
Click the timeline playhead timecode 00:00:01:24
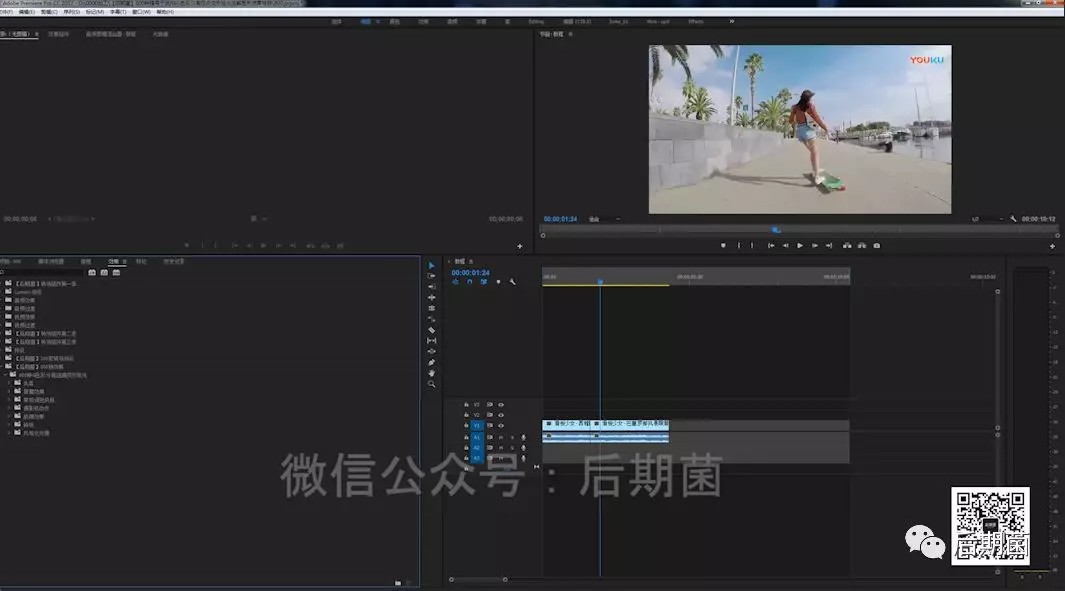point(470,272)
